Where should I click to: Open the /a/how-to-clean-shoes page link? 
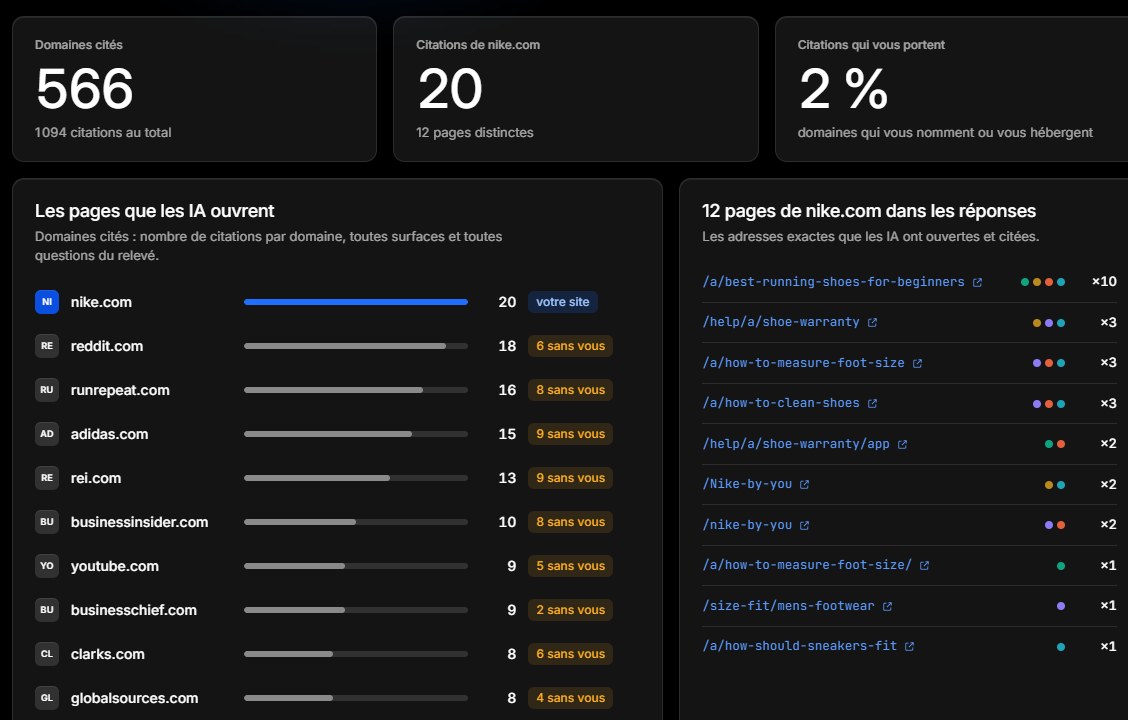point(781,403)
